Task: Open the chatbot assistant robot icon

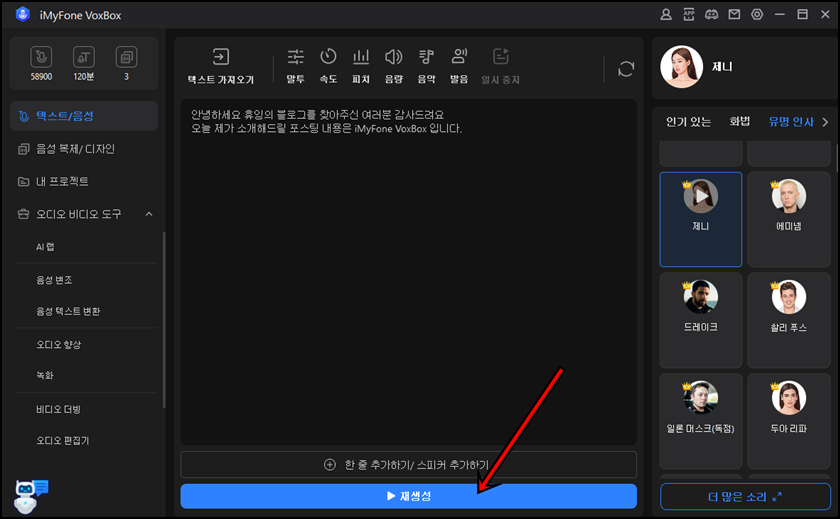Action: click(x=29, y=496)
